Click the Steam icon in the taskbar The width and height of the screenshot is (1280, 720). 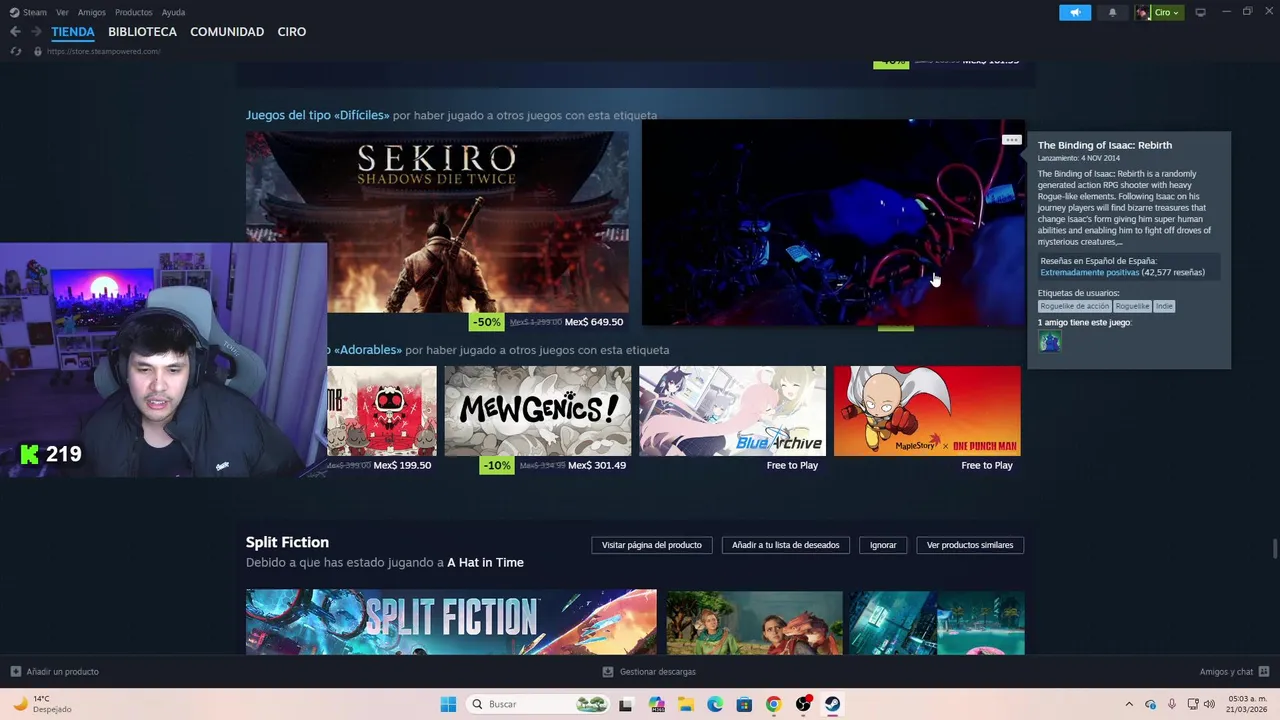tap(832, 704)
